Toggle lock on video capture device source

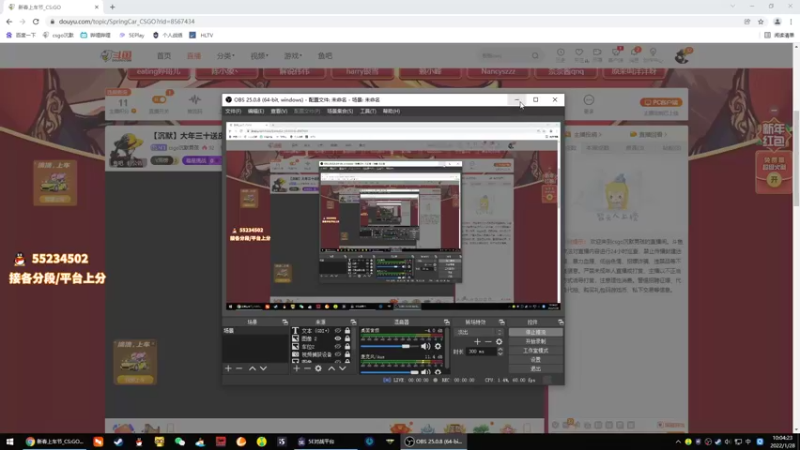[x=347, y=354]
